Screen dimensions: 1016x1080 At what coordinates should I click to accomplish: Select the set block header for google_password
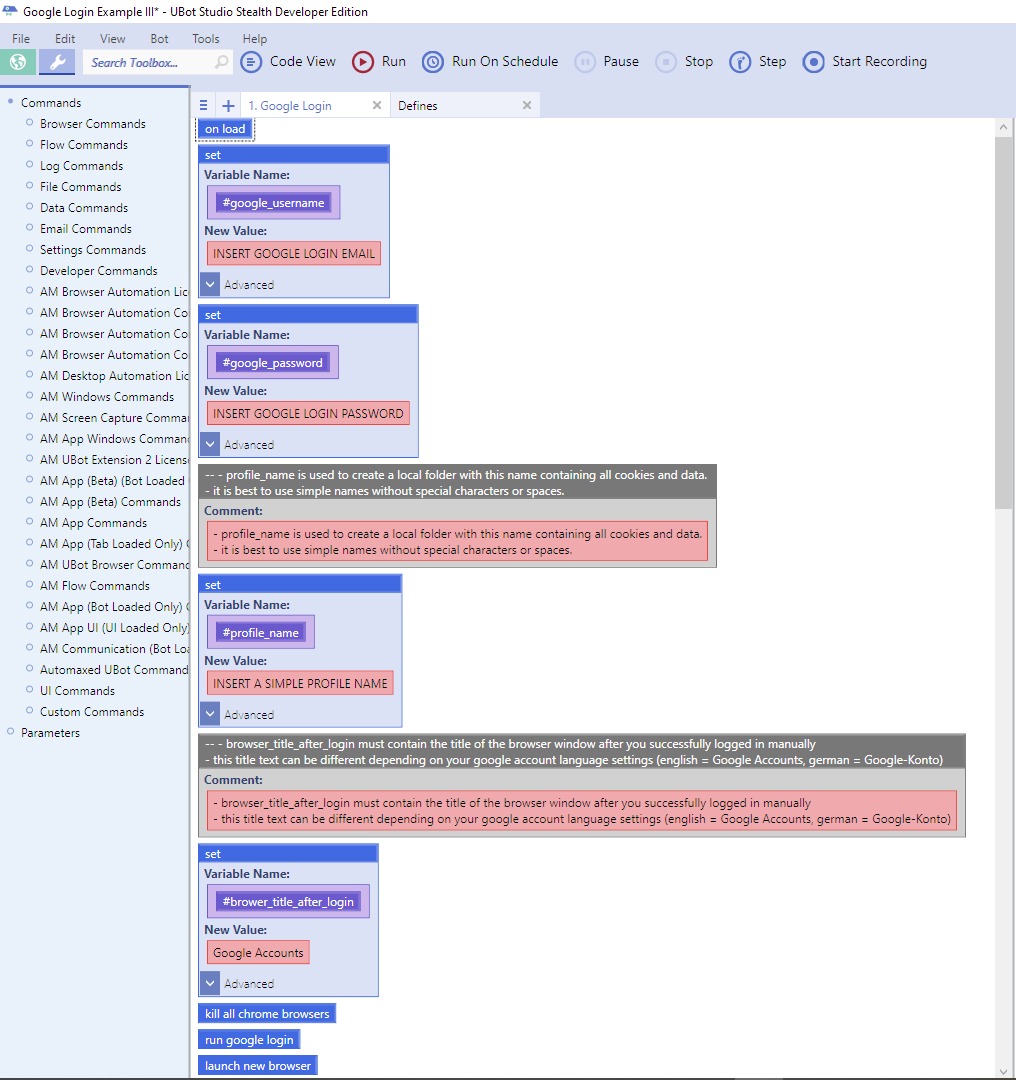coord(308,315)
